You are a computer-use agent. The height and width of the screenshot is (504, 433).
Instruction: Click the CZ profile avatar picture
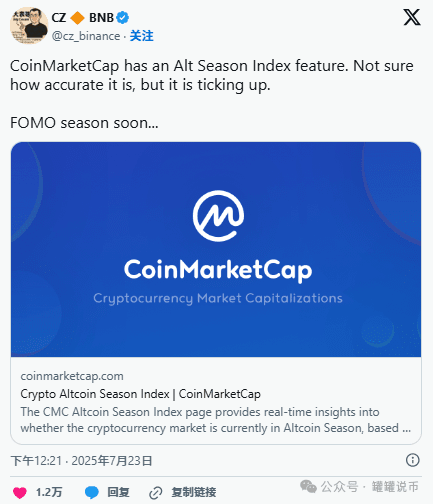coord(29,26)
